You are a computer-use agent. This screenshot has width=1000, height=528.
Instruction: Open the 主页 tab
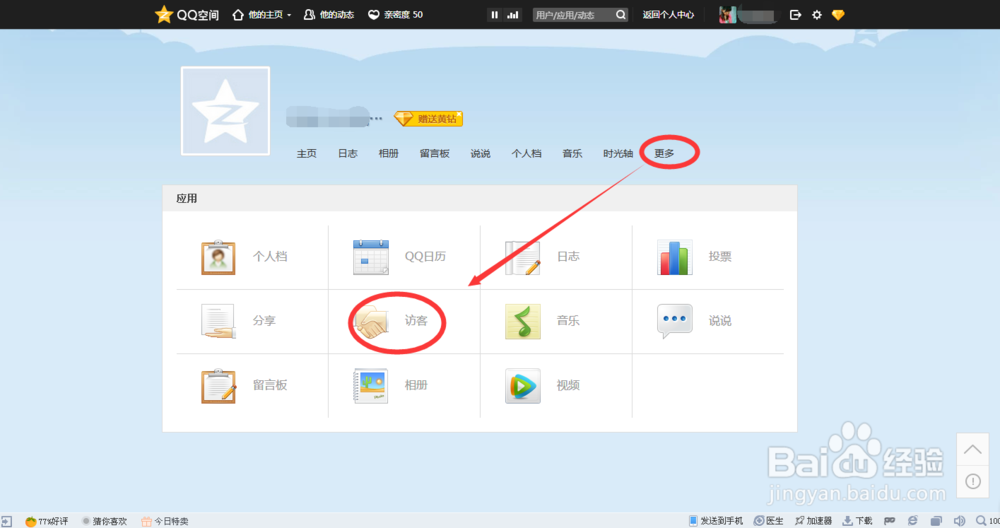(307, 154)
